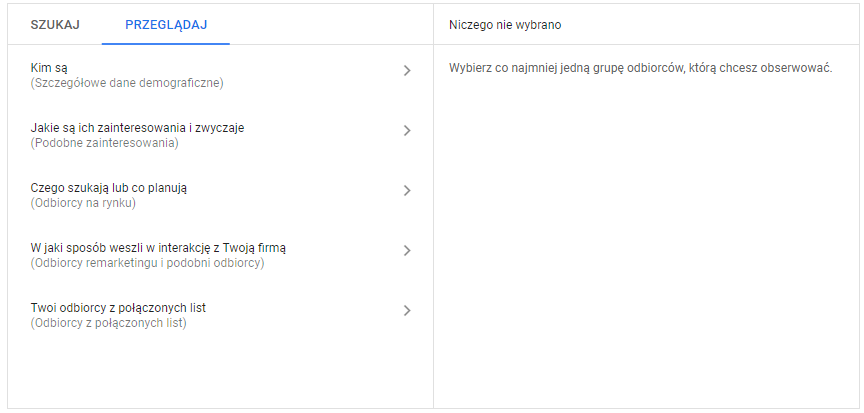Click '(Podobne zainteresowania)' subtitle

[105, 144]
